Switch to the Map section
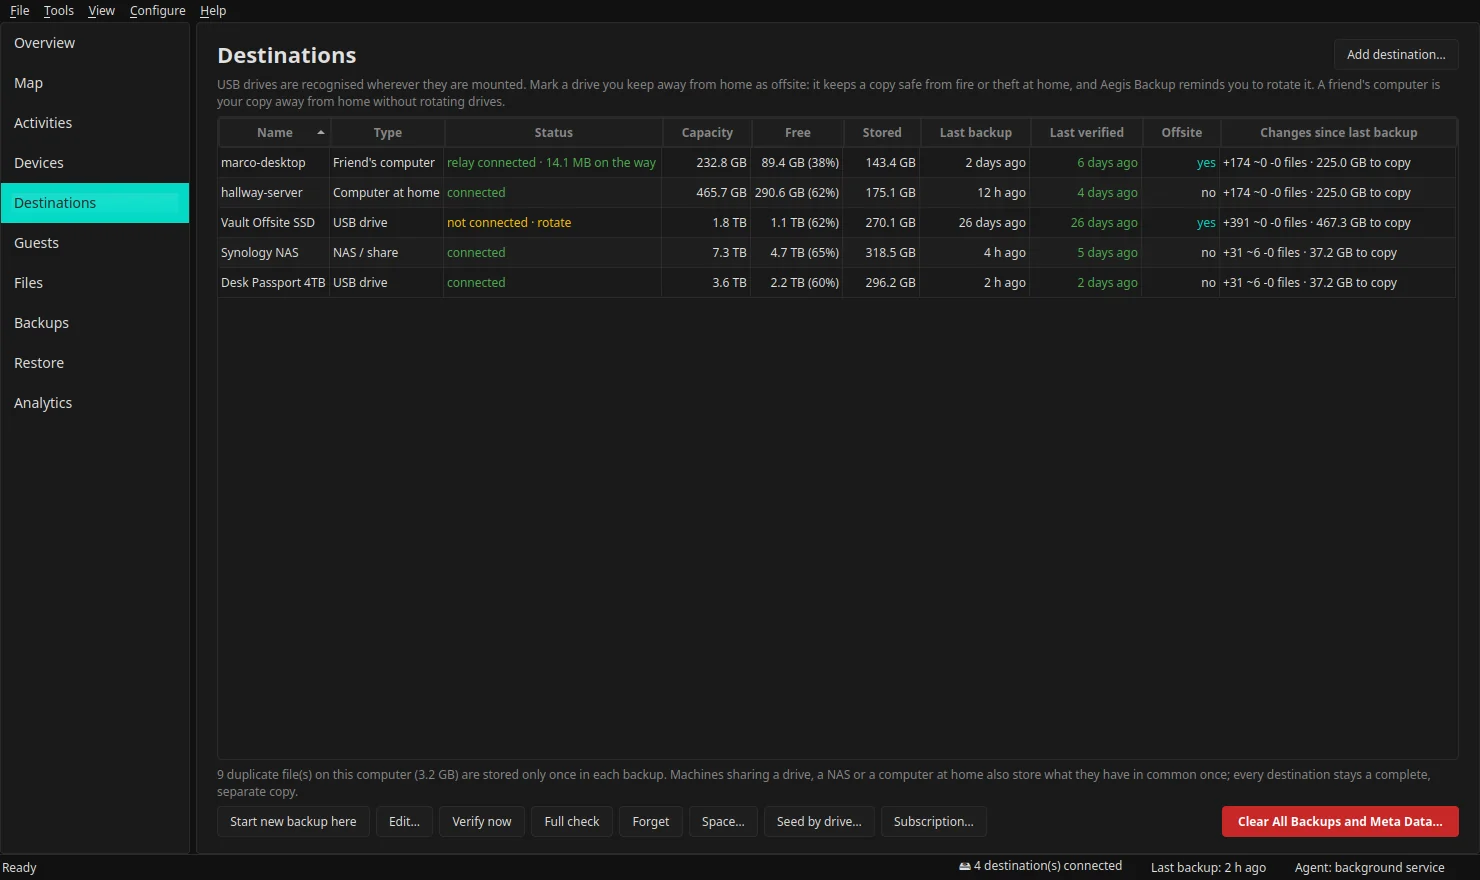This screenshot has width=1480, height=880. click(x=95, y=83)
